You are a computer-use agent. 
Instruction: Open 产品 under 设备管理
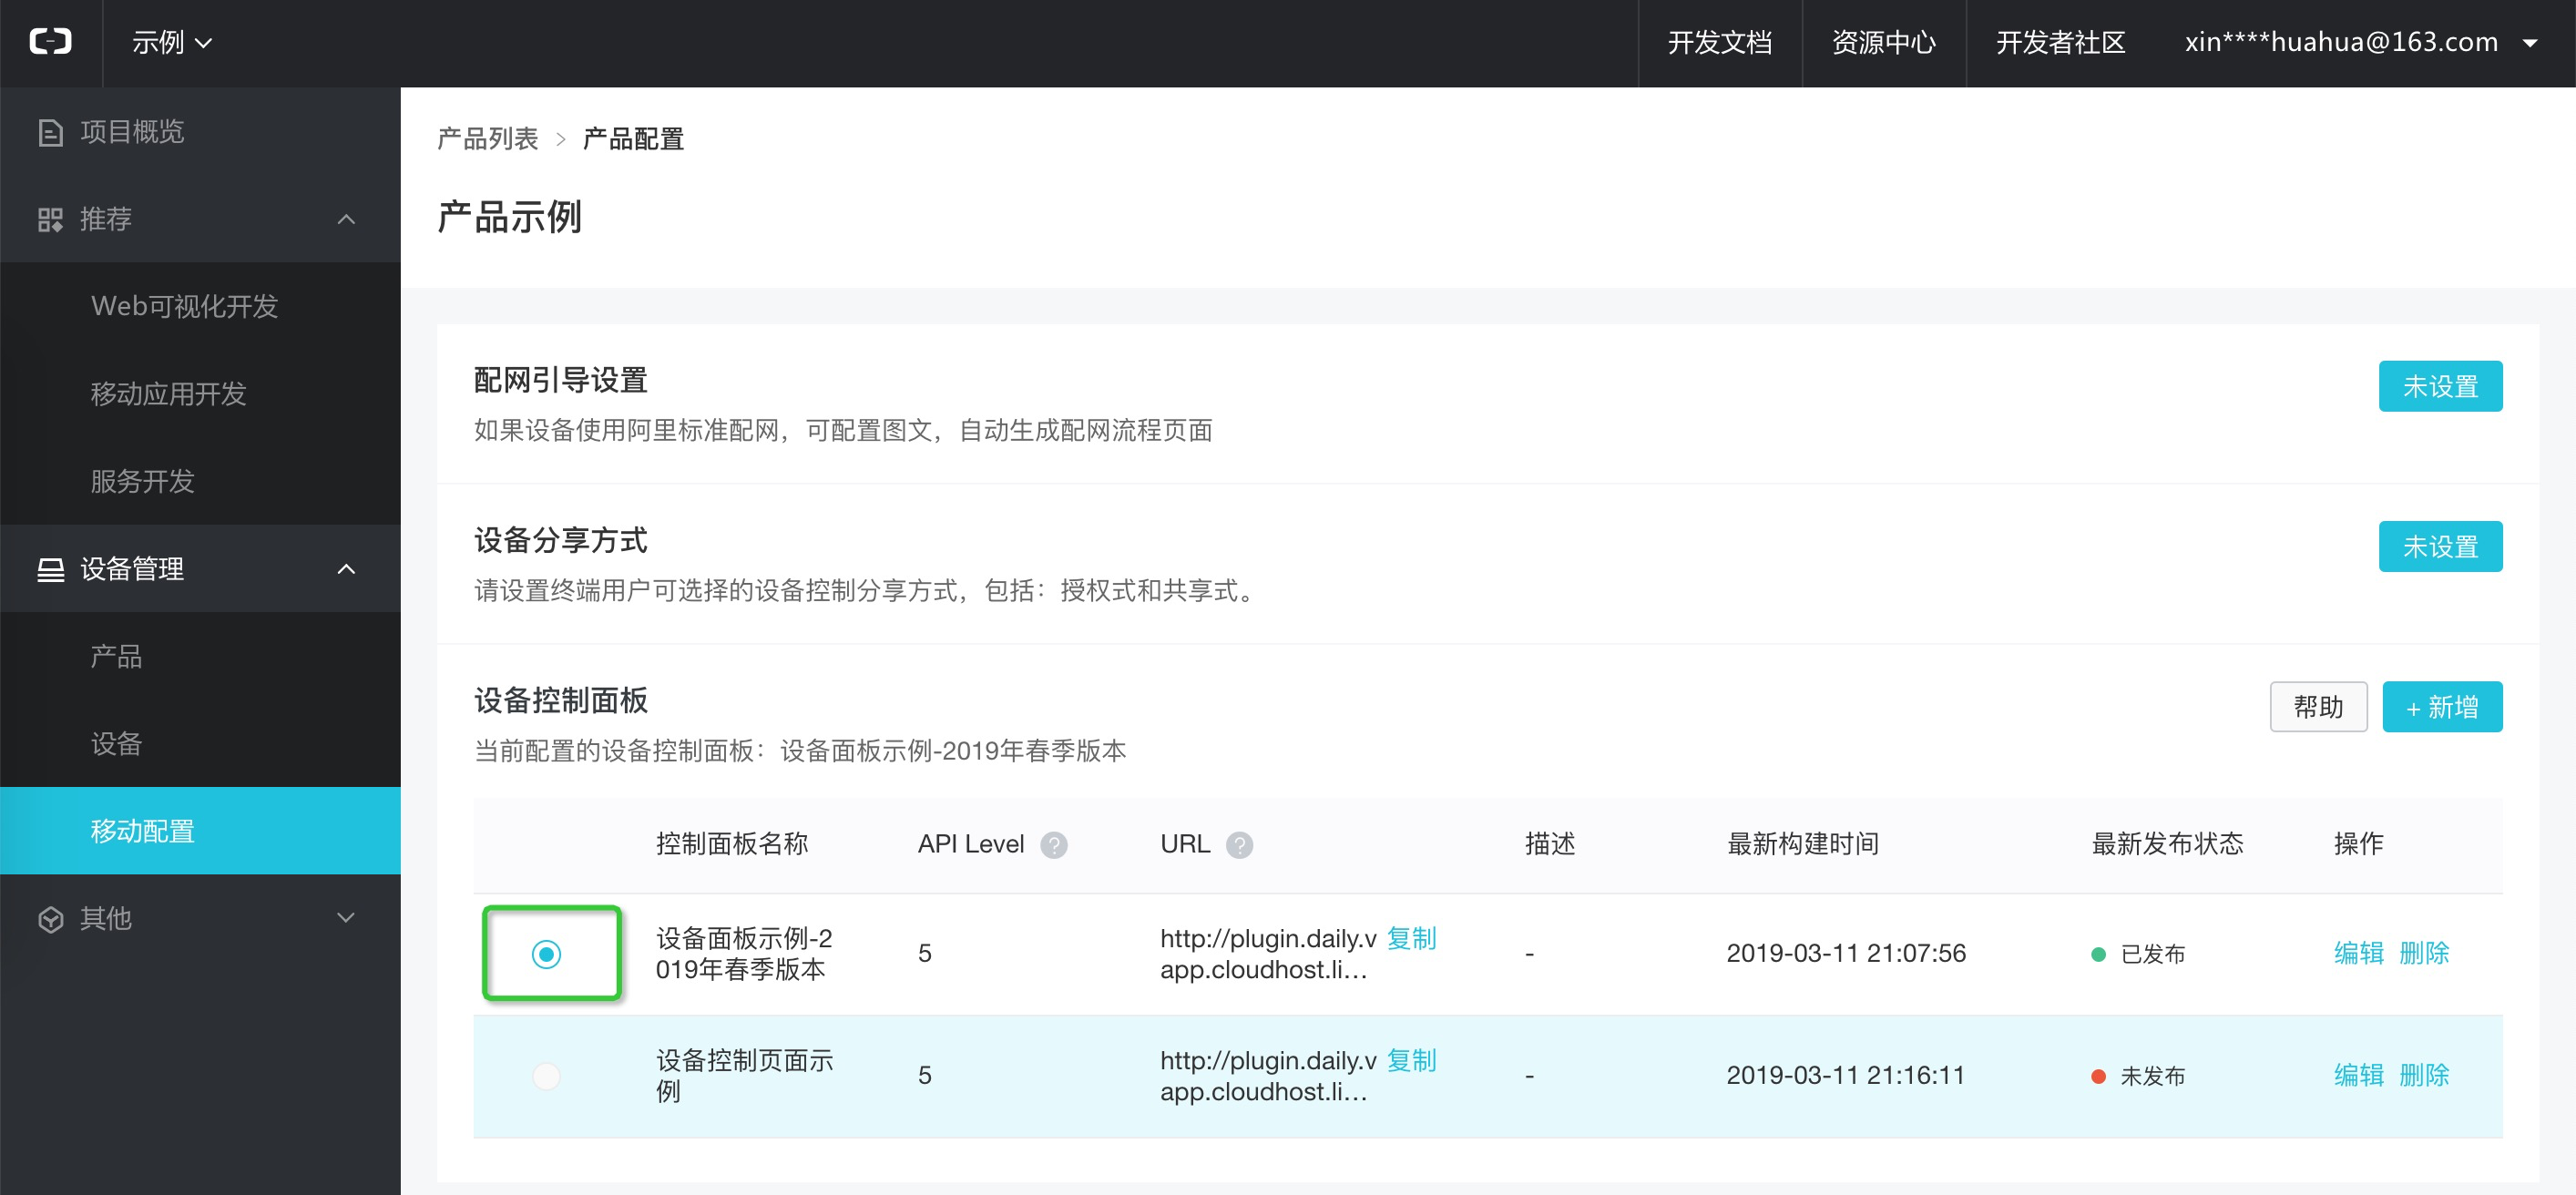[x=200, y=656]
